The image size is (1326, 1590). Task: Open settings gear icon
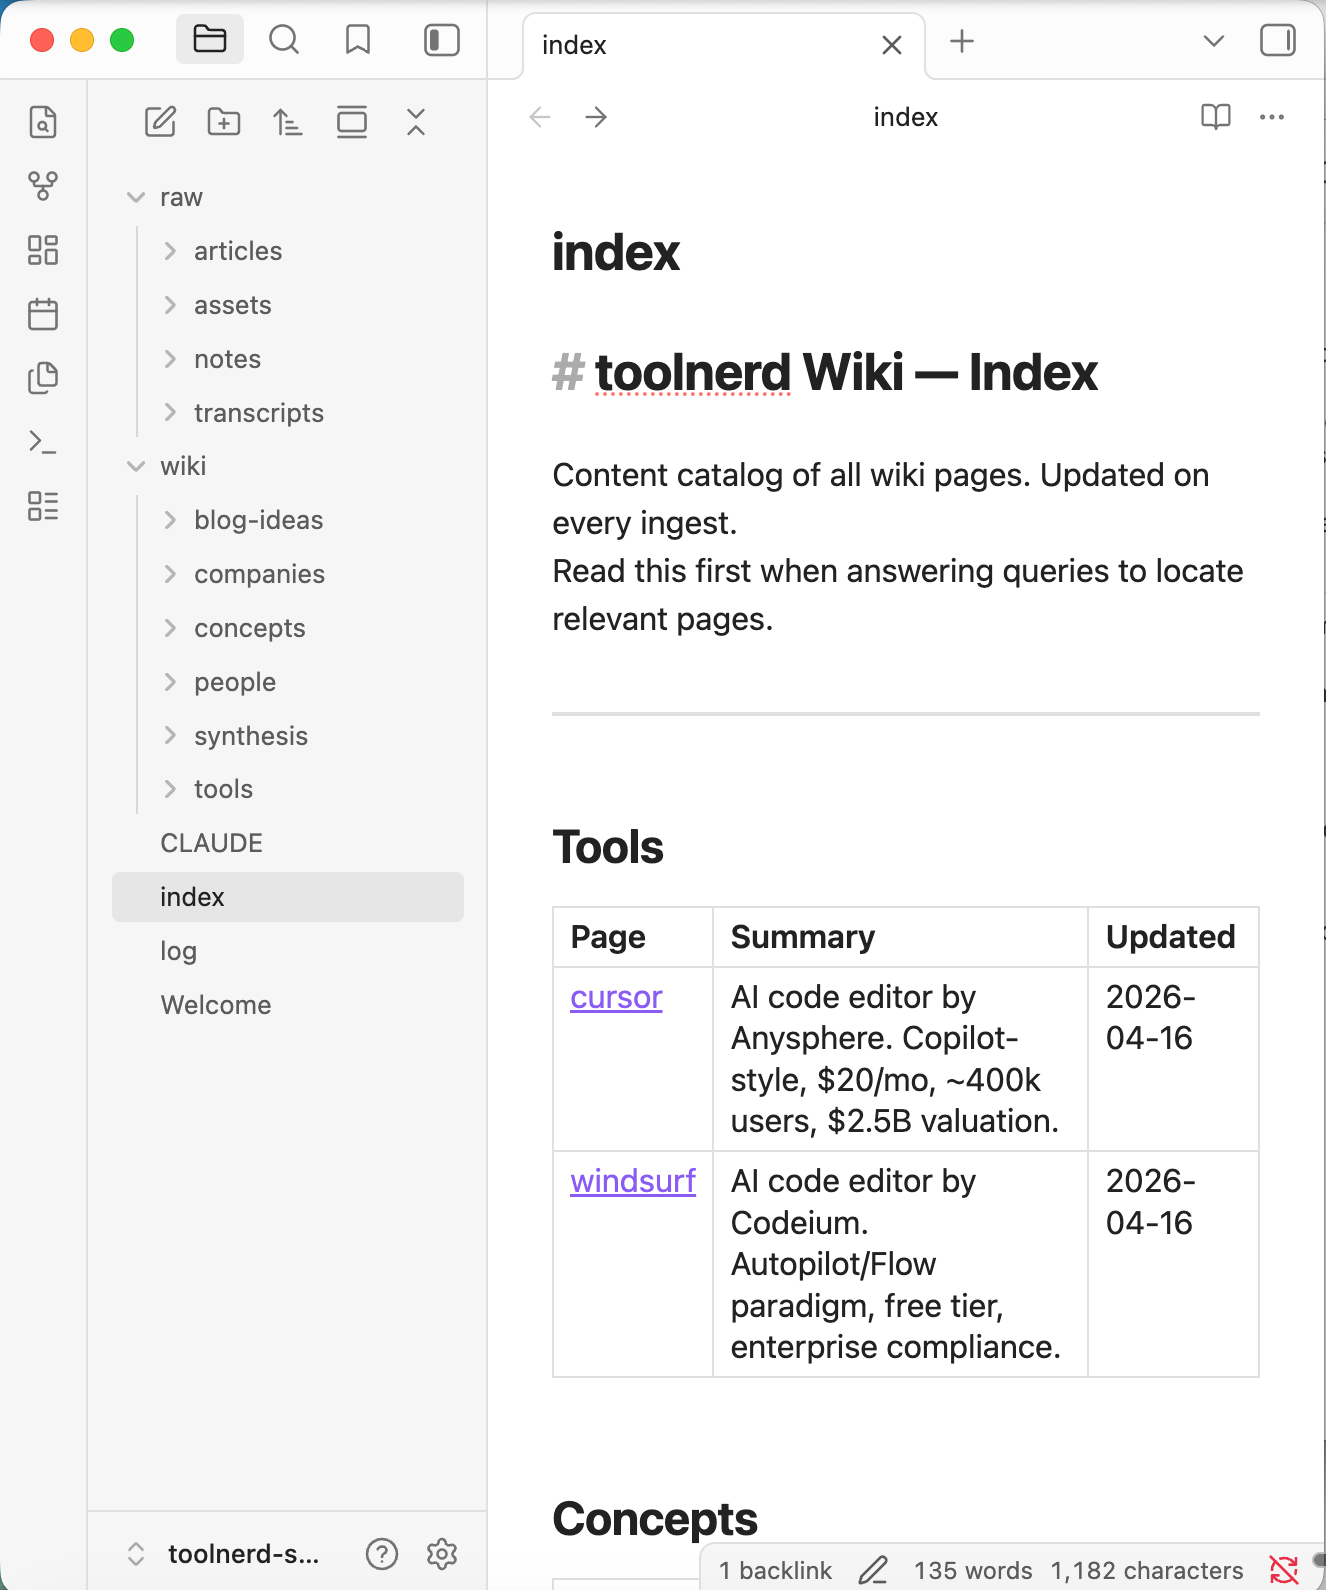click(x=442, y=1554)
